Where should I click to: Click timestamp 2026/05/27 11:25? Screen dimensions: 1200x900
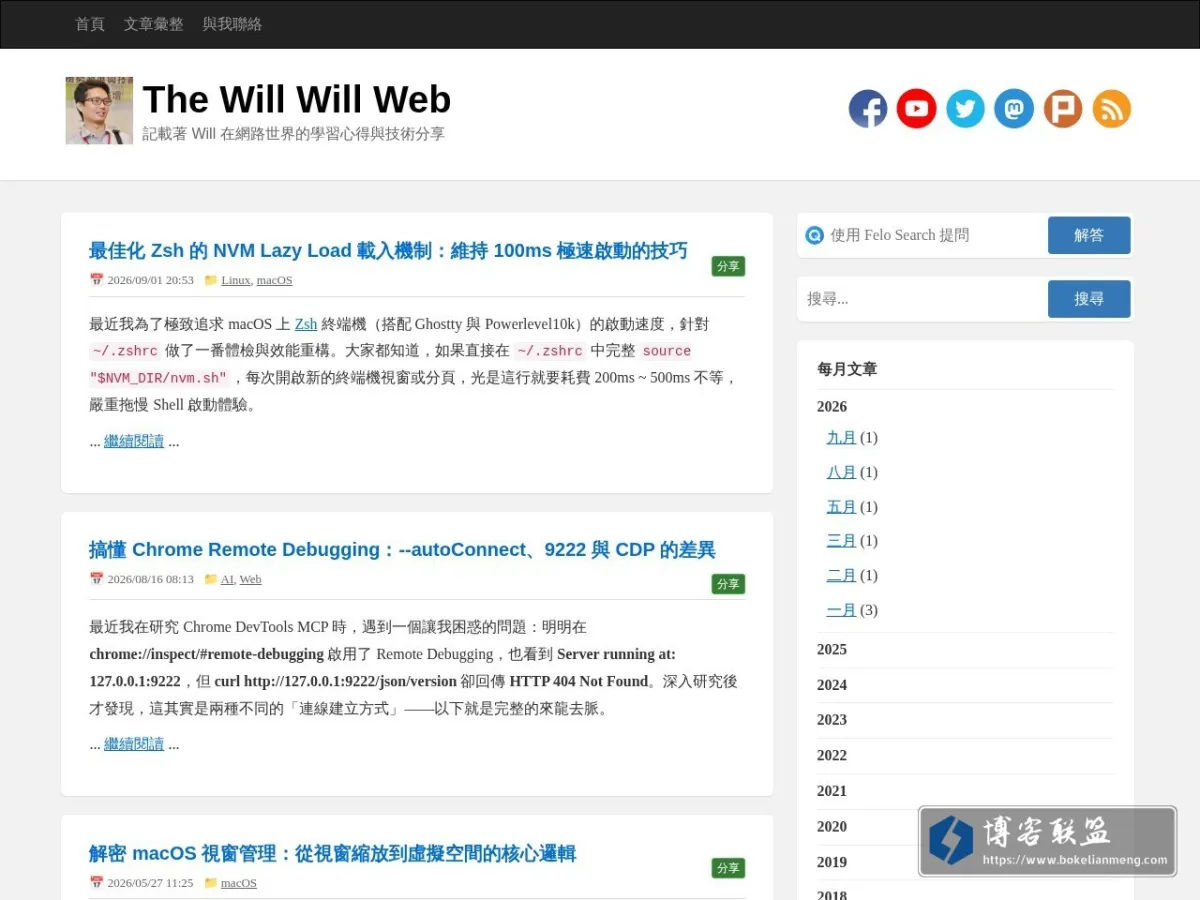pyautogui.click(x=151, y=883)
